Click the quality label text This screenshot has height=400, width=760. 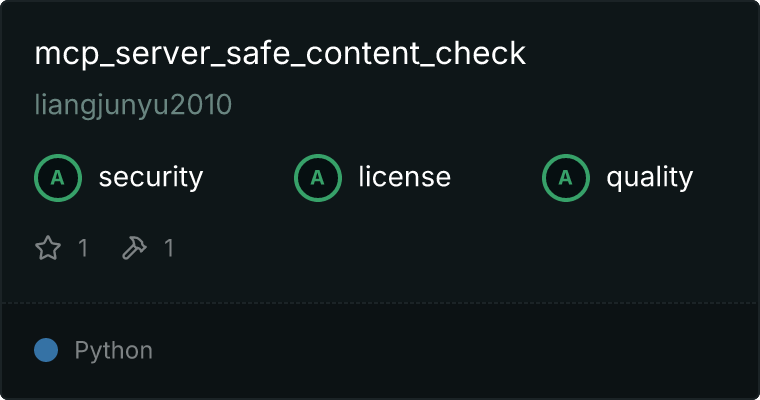[x=649, y=178]
